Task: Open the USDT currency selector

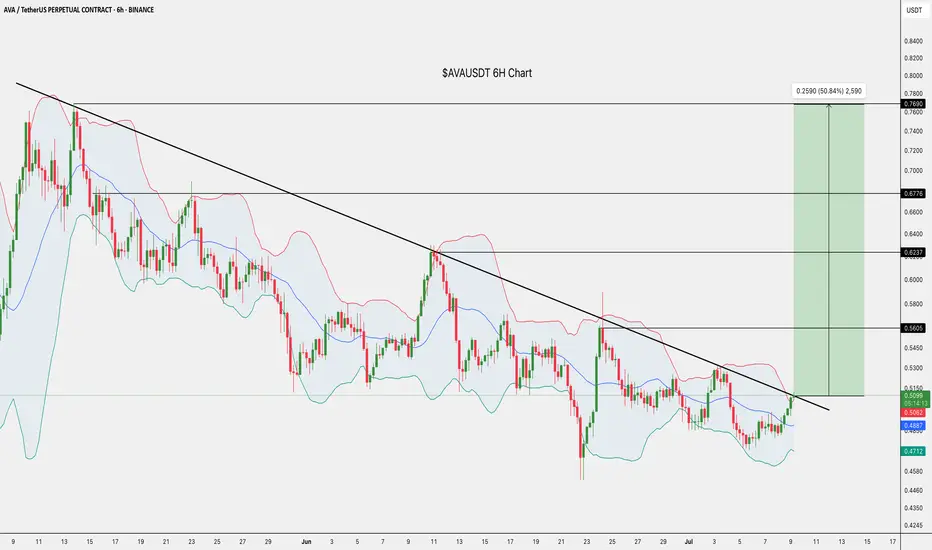Action: [x=914, y=10]
